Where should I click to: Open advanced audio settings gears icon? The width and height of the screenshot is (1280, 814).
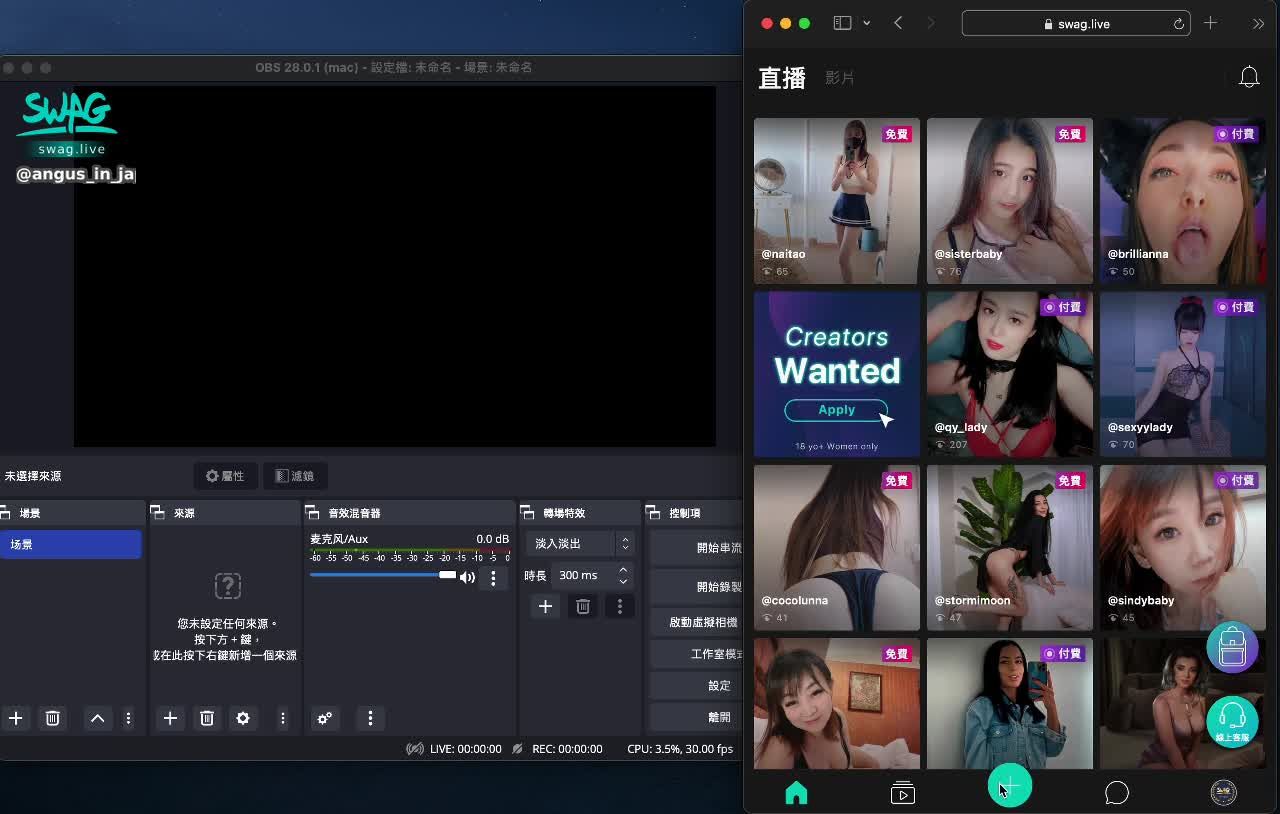pos(325,718)
